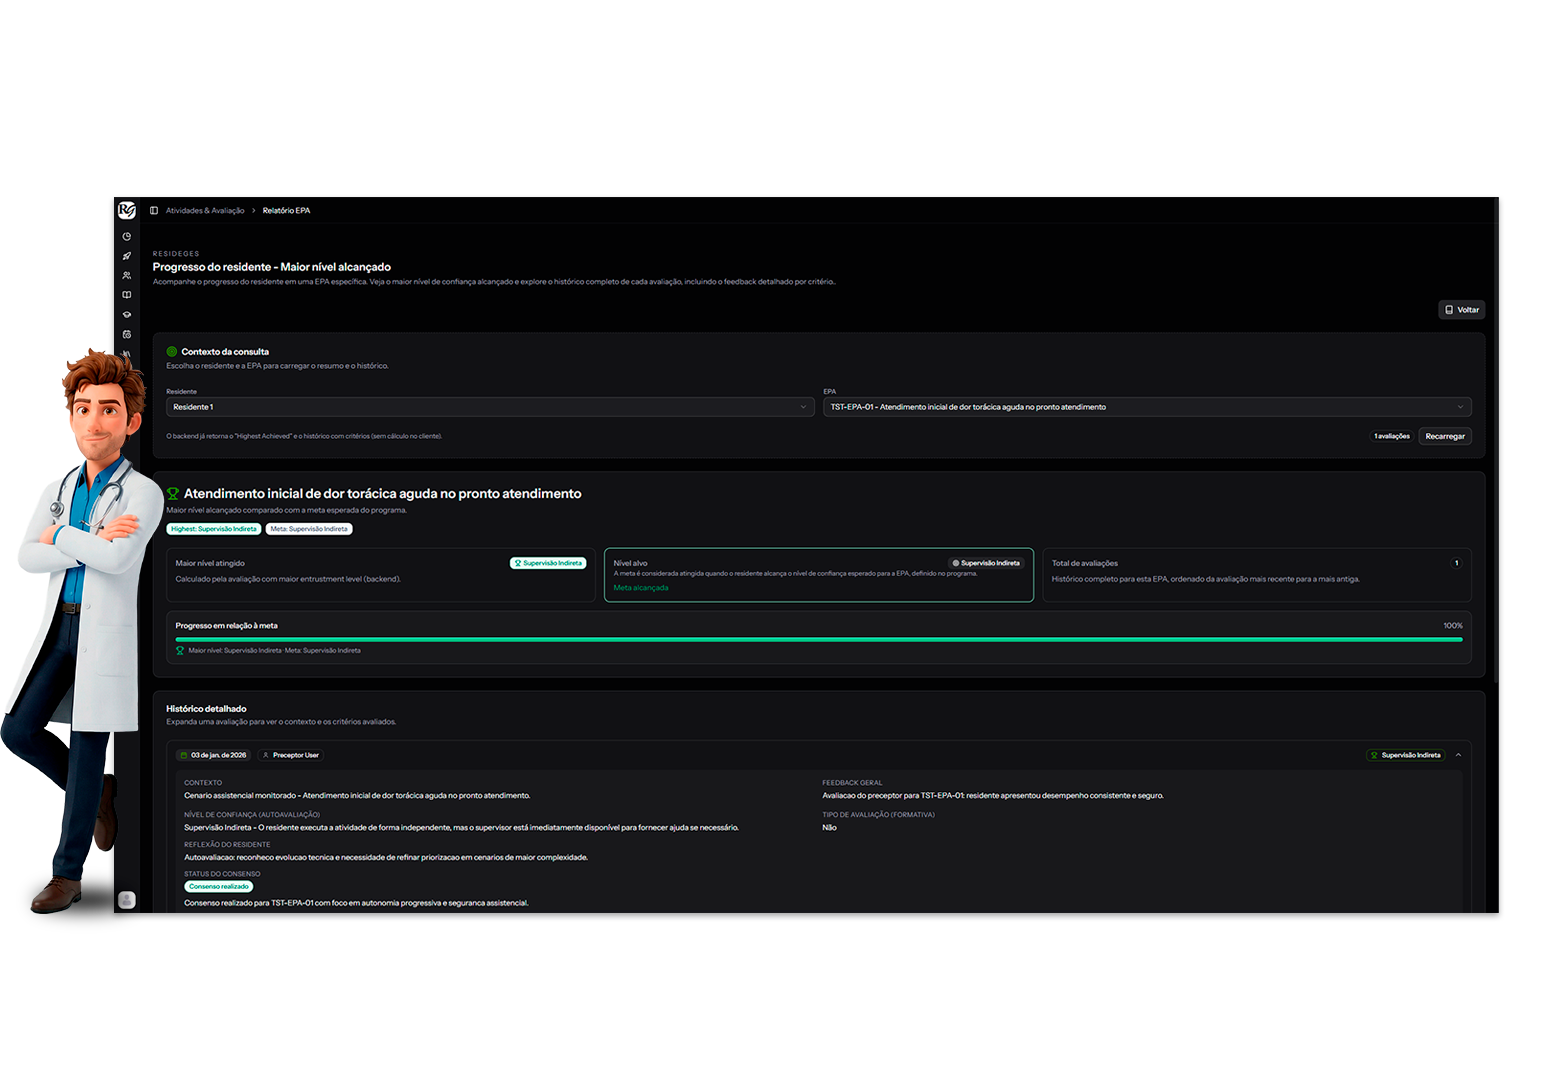Collapse the 03 de jan. de 2026 evaluation
This screenshot has width=1552, height=1080.
pyautogui.click(x=1458, y=755)
